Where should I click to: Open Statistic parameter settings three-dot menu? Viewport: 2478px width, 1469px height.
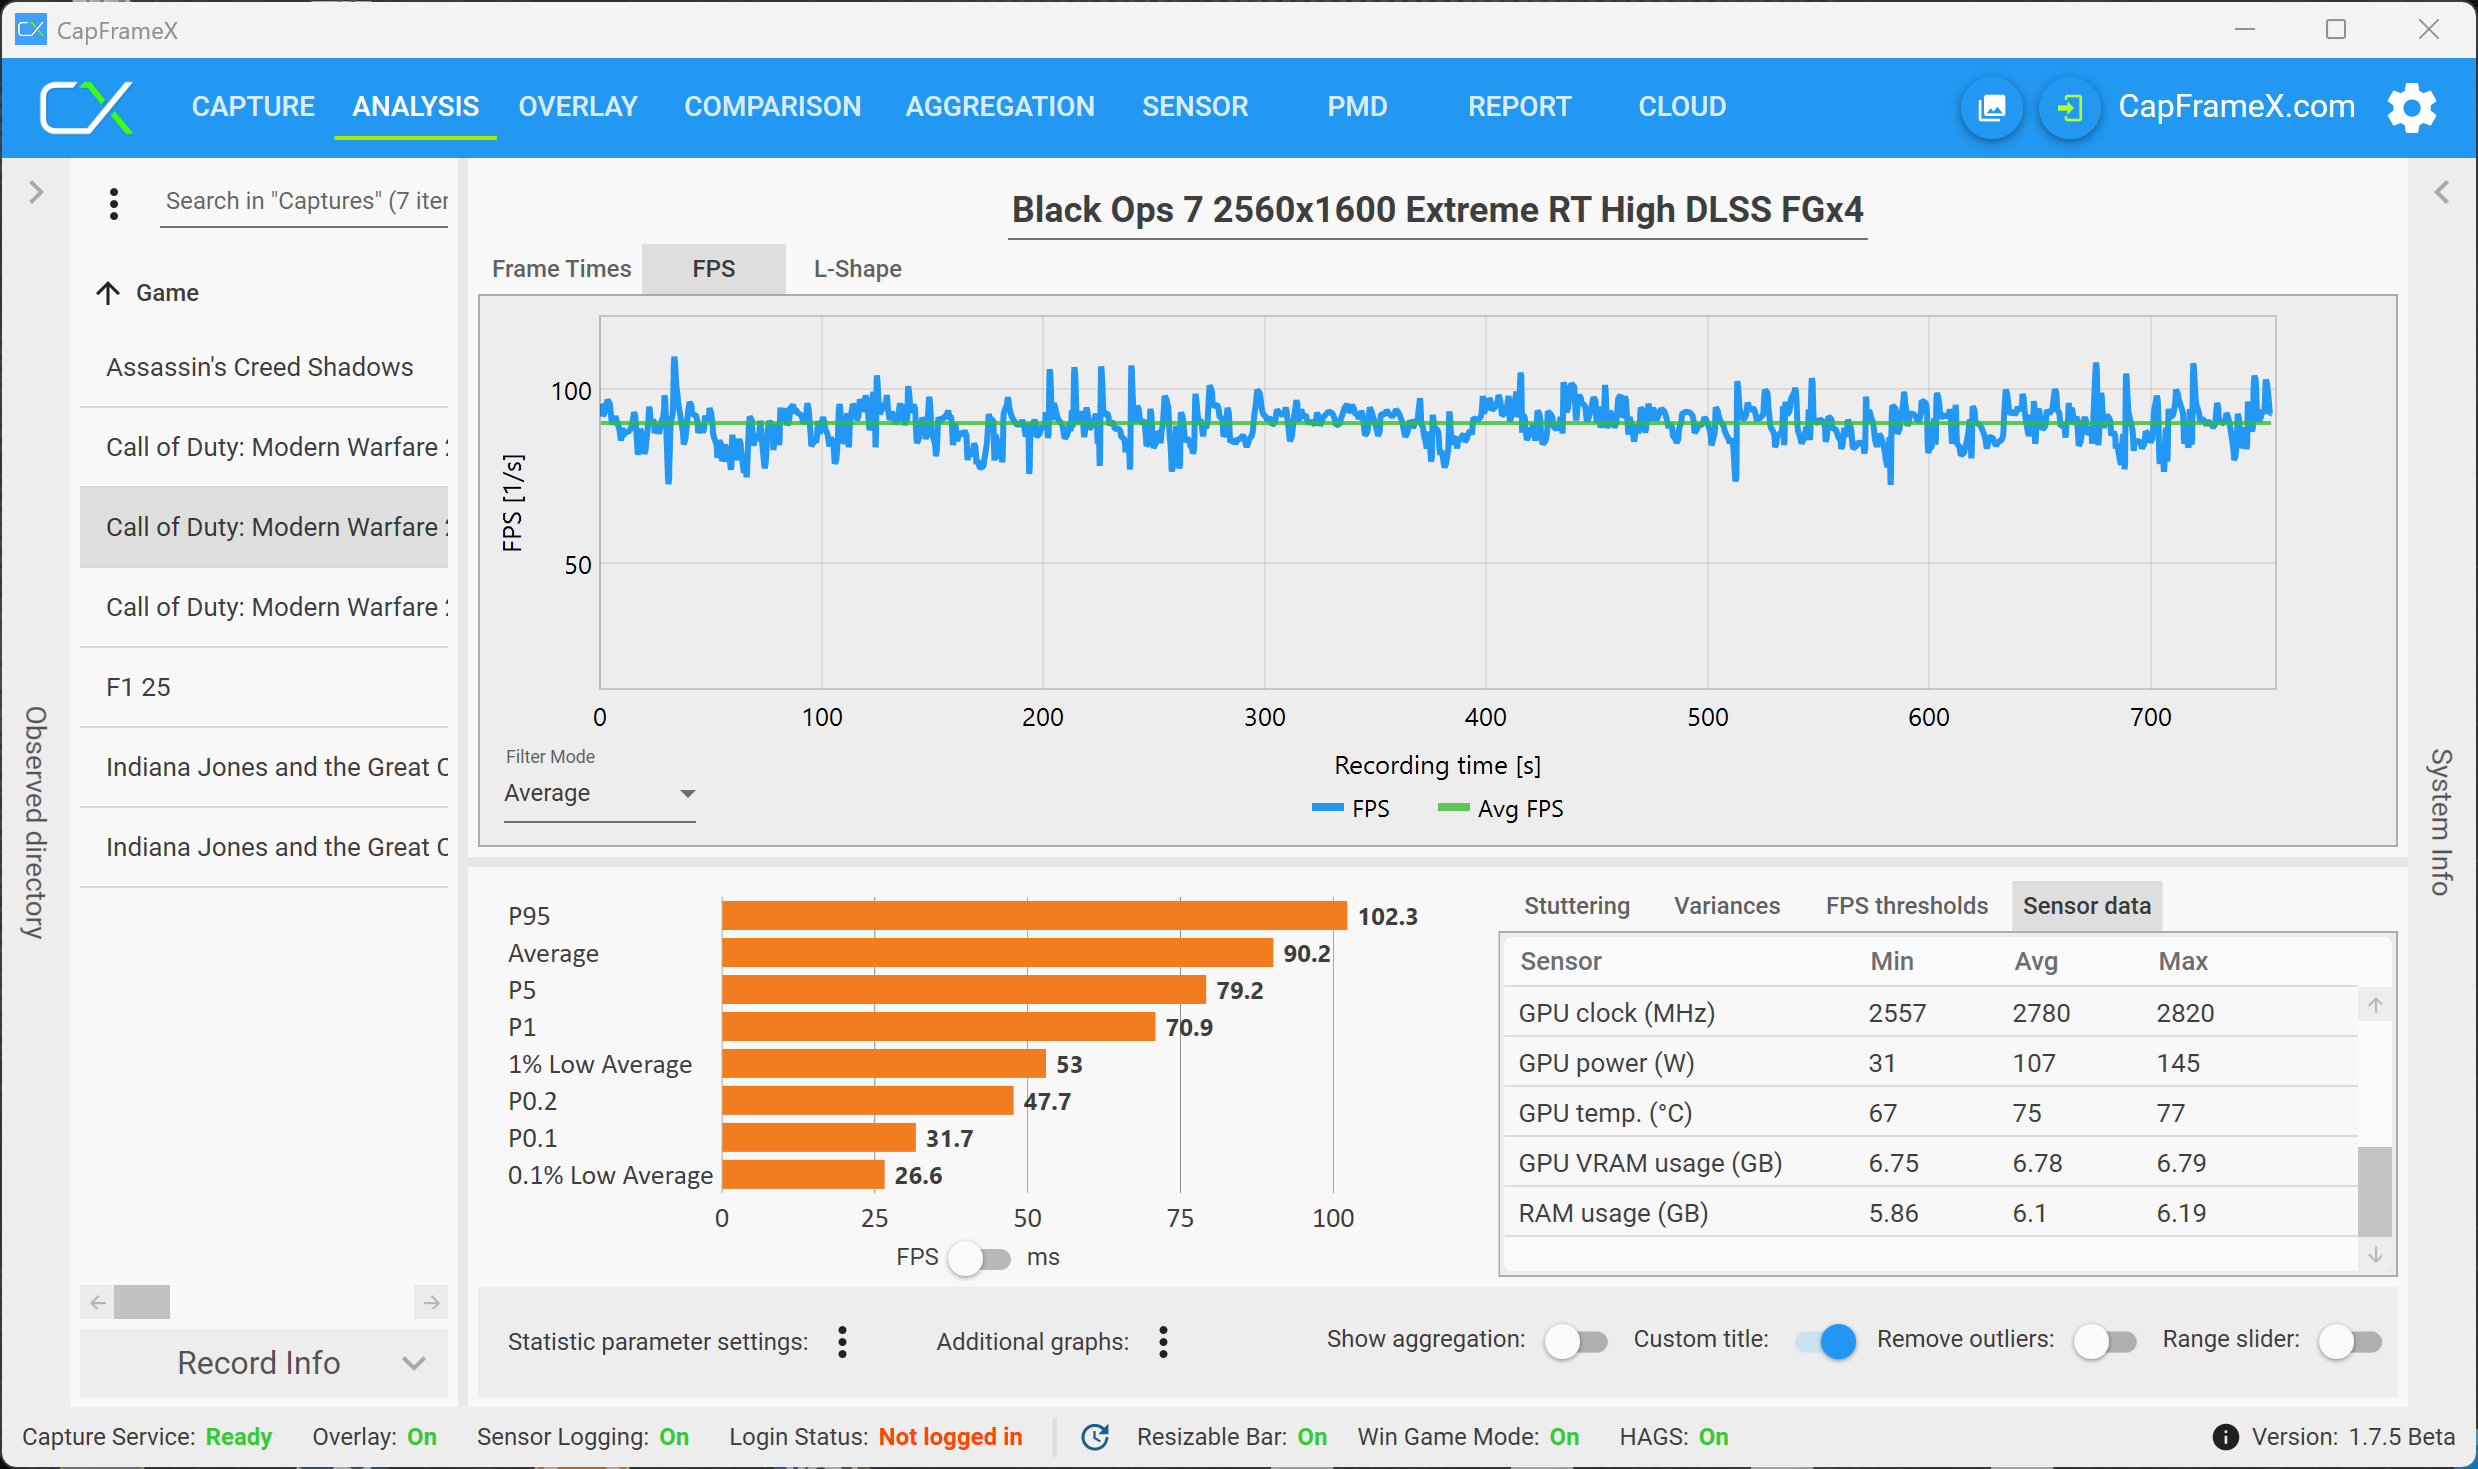(x=842, y=1341)
